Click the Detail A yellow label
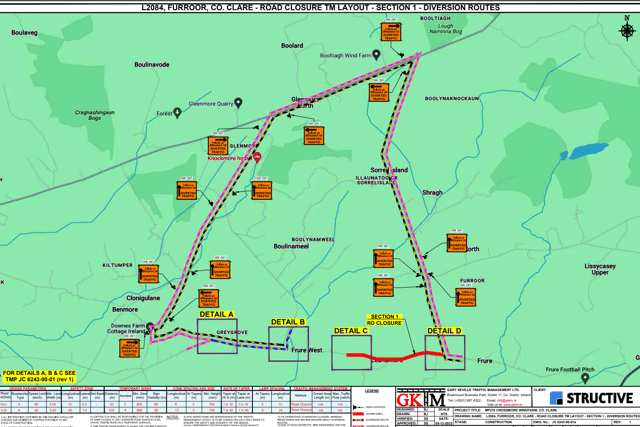Viewport: 640px width, 427px height. tap(216, 314)
